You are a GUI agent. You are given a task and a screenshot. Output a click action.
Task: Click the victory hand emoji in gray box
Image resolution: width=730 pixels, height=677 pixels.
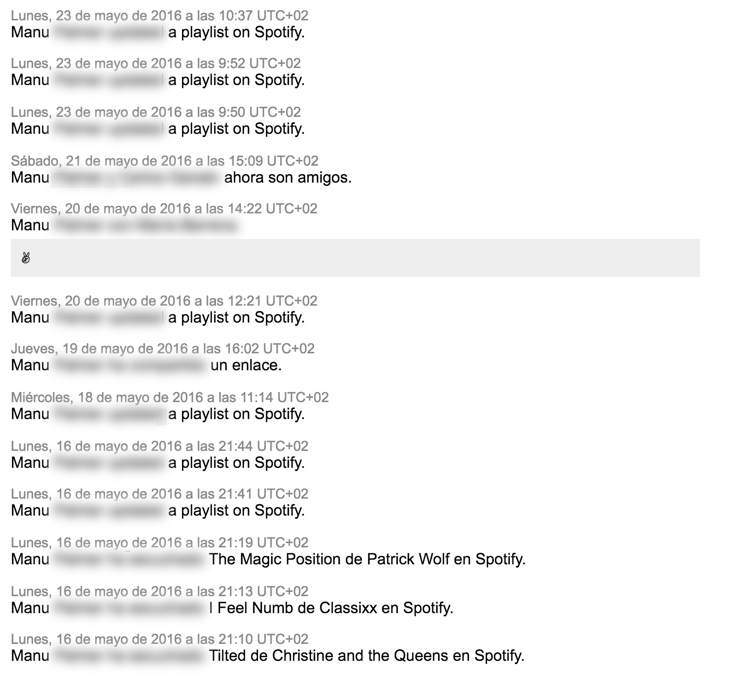(x=26, y=257)
